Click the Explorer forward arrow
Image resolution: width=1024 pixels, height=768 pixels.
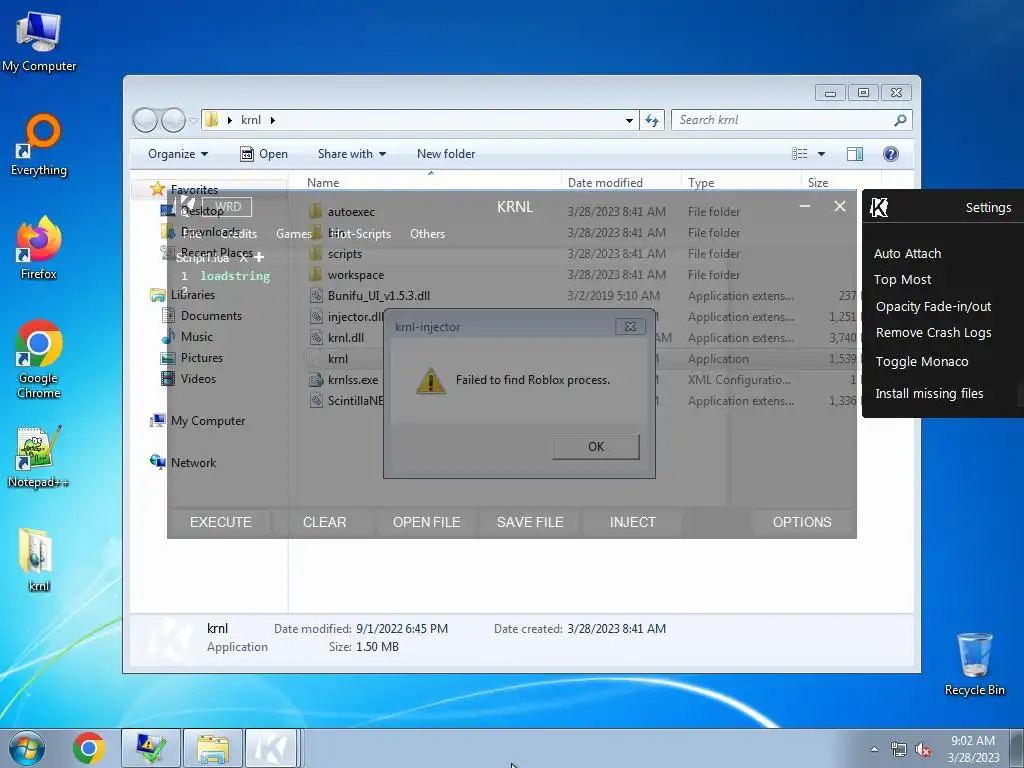click(173, 120)
